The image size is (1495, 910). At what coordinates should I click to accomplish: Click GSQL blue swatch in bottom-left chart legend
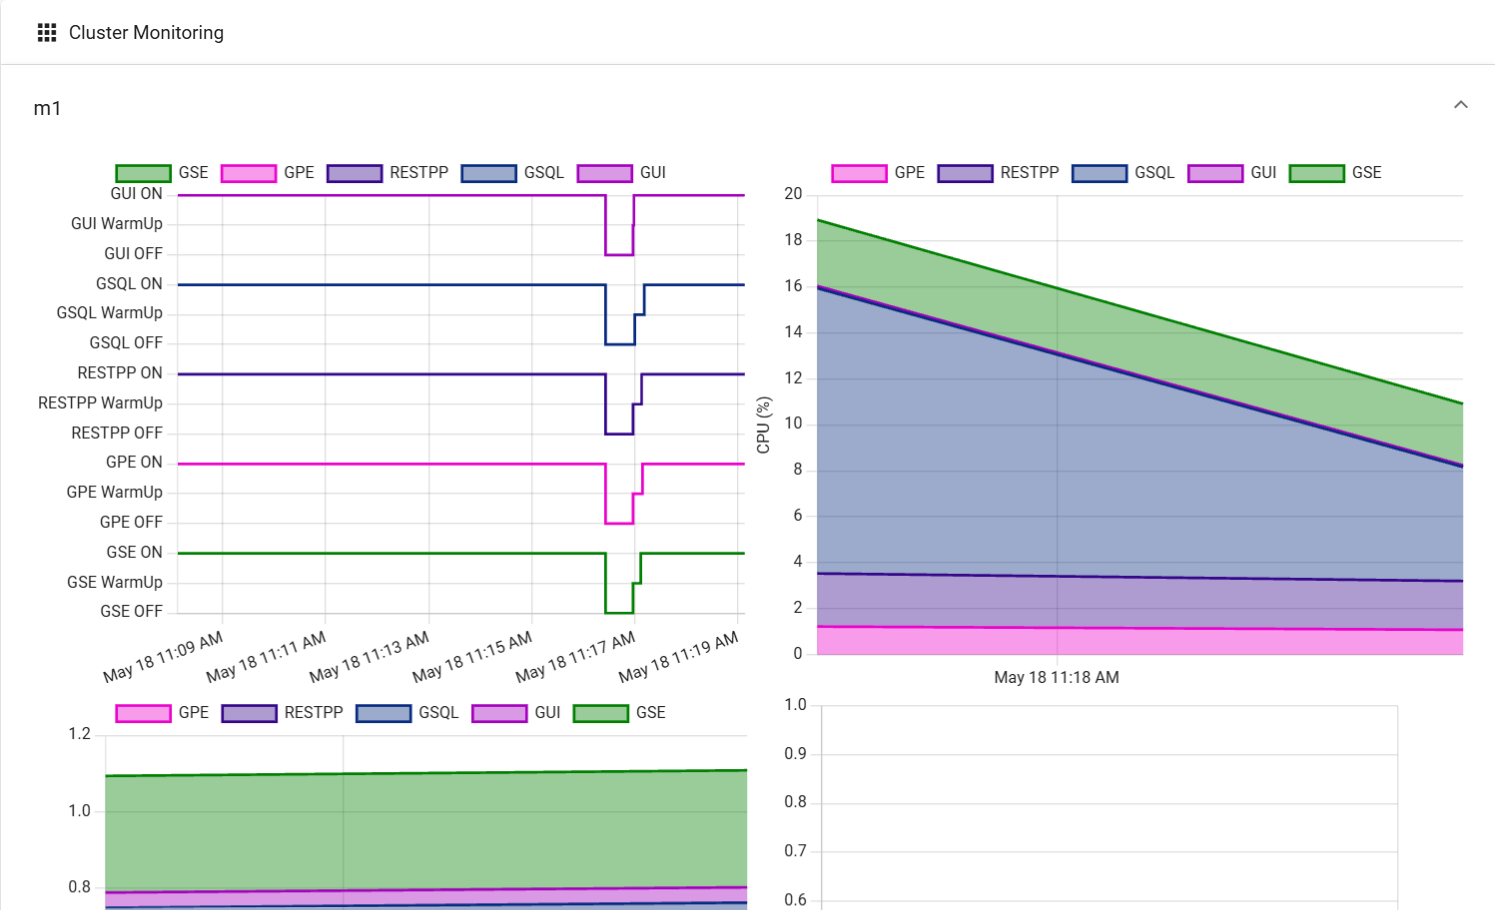click(x=383, y=713)
